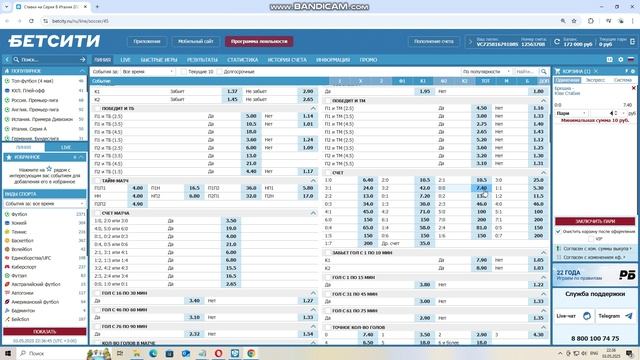Collapse the 'Точное кол-во голов' group

point(543,327)
